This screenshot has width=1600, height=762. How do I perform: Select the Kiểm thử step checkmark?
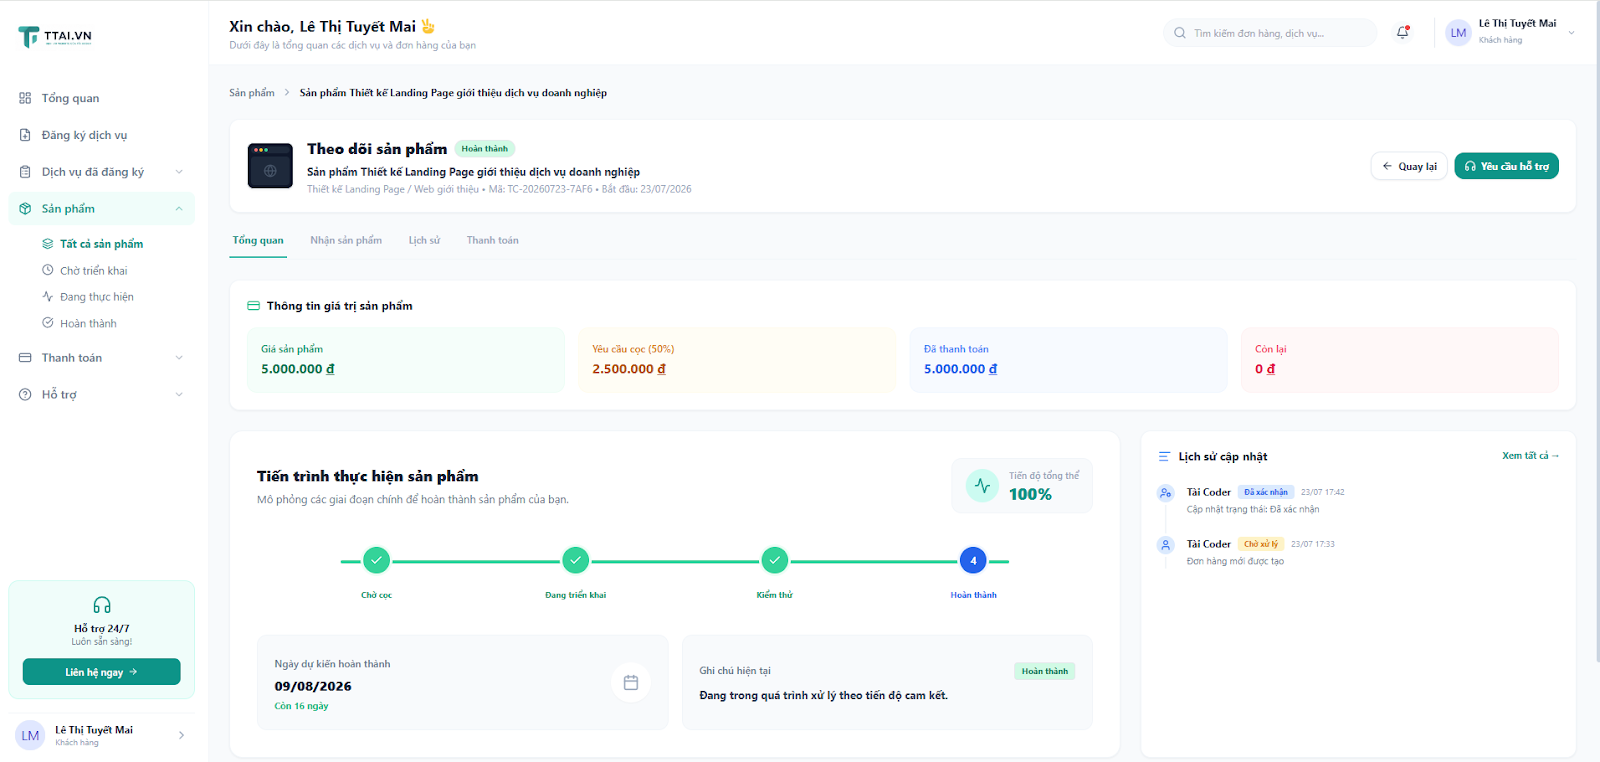click(x=774, y=561)
